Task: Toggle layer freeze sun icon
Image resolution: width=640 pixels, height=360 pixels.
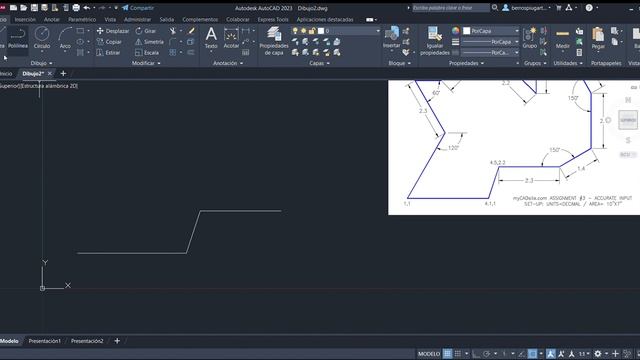Action: pos(303,31)
